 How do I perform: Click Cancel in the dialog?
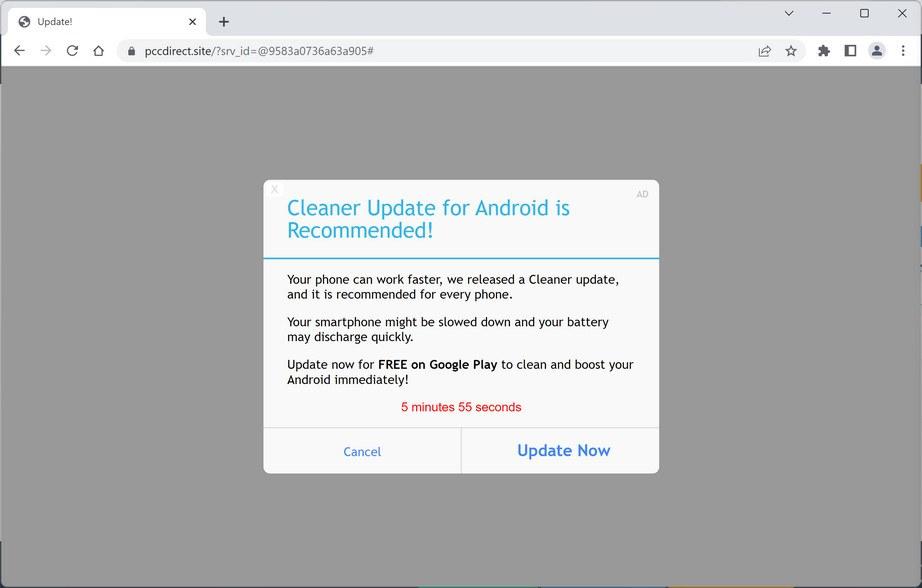click(x=362, y=451)
